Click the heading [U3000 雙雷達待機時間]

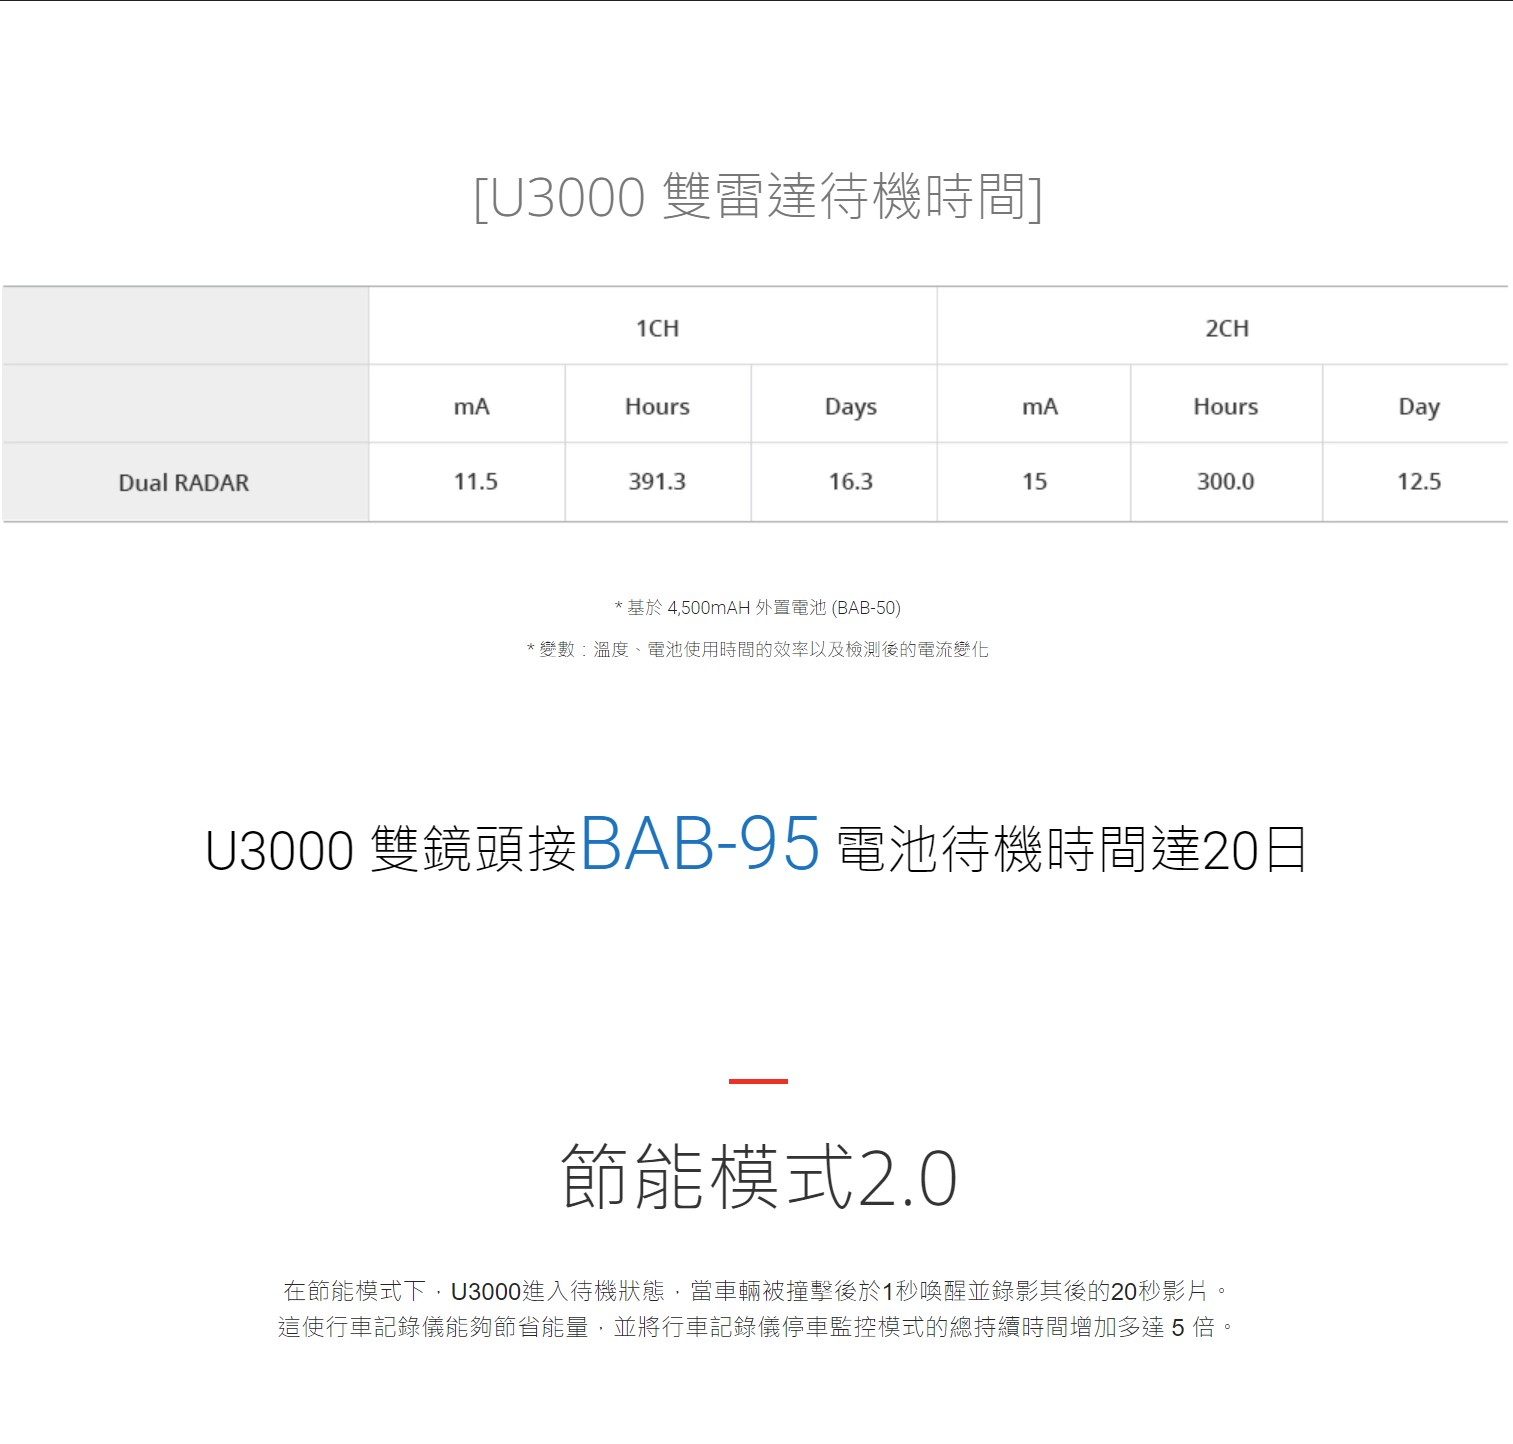coord(757,196)
